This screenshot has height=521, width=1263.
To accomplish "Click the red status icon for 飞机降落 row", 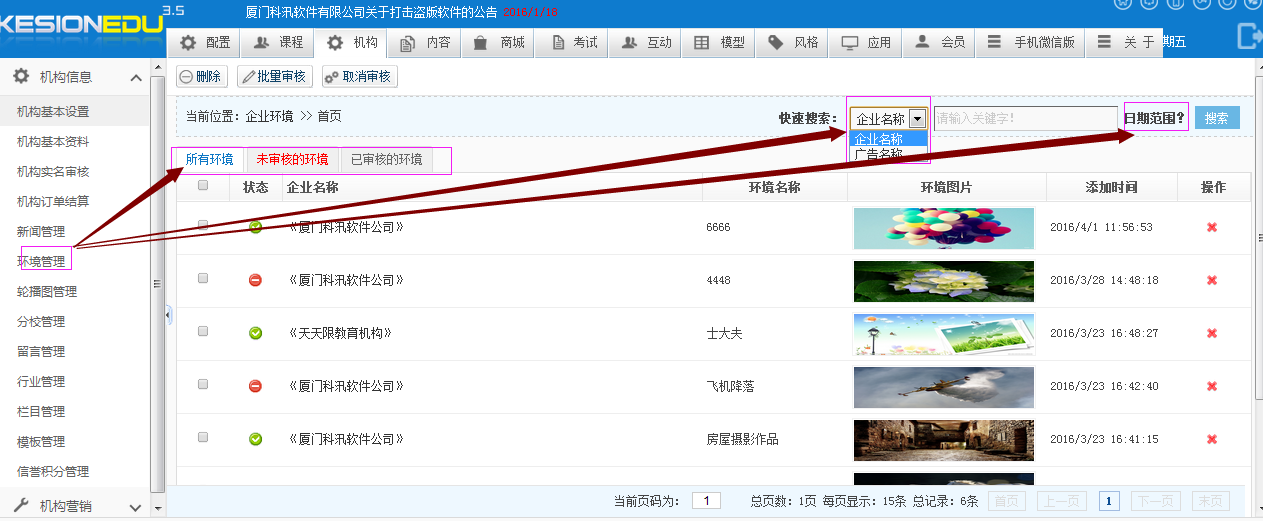I will coord(255,386).
